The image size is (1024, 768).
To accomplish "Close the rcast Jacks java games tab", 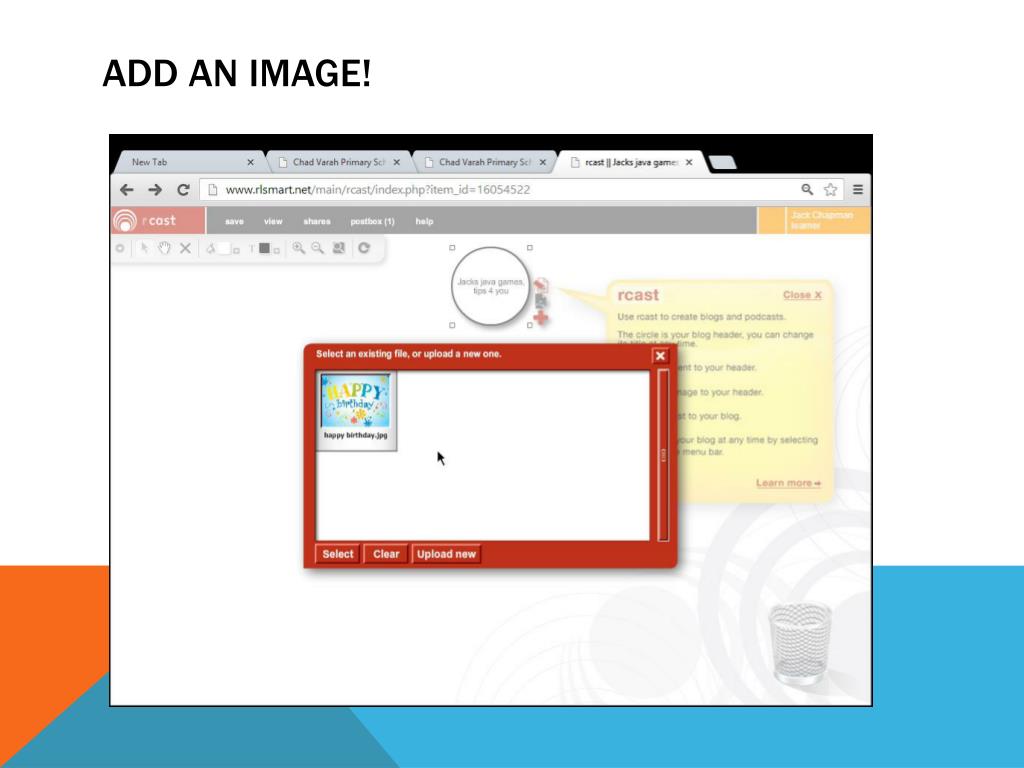I will 689,162.
